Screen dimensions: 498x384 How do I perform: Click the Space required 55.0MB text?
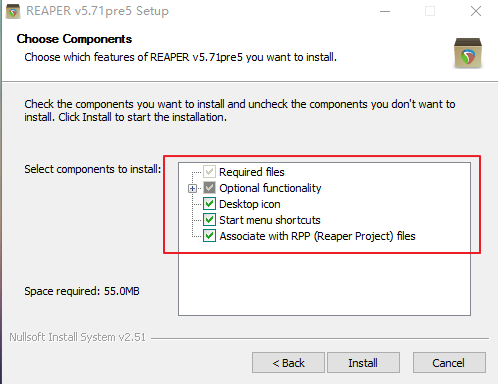pos(82,291)
